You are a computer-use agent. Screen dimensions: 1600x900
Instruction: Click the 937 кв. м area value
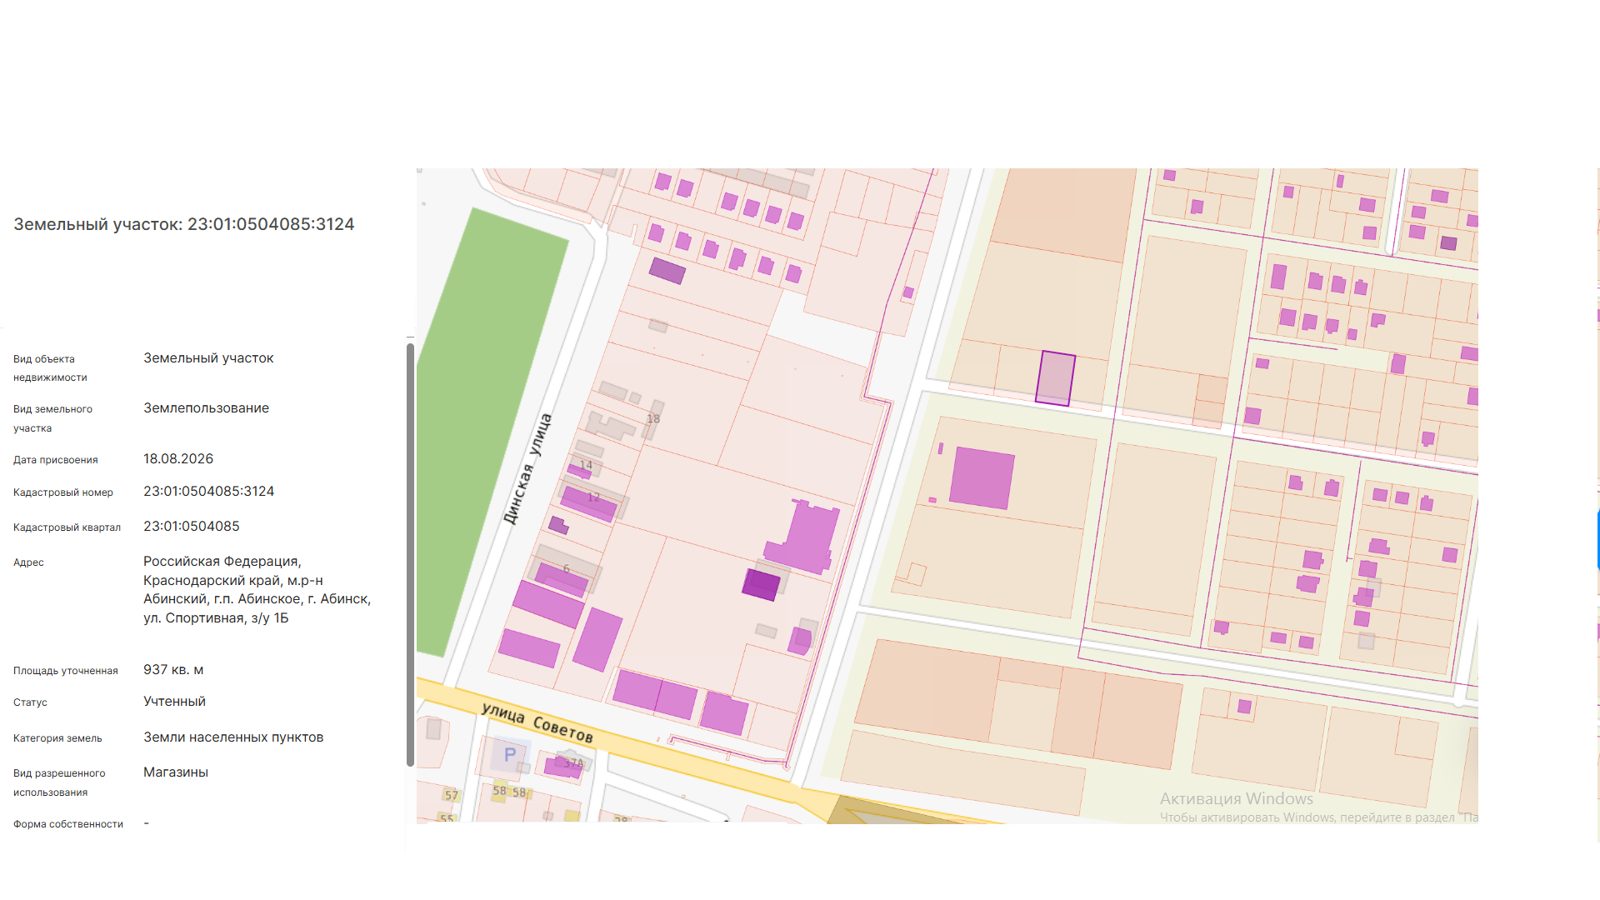(x=173, y=670)
